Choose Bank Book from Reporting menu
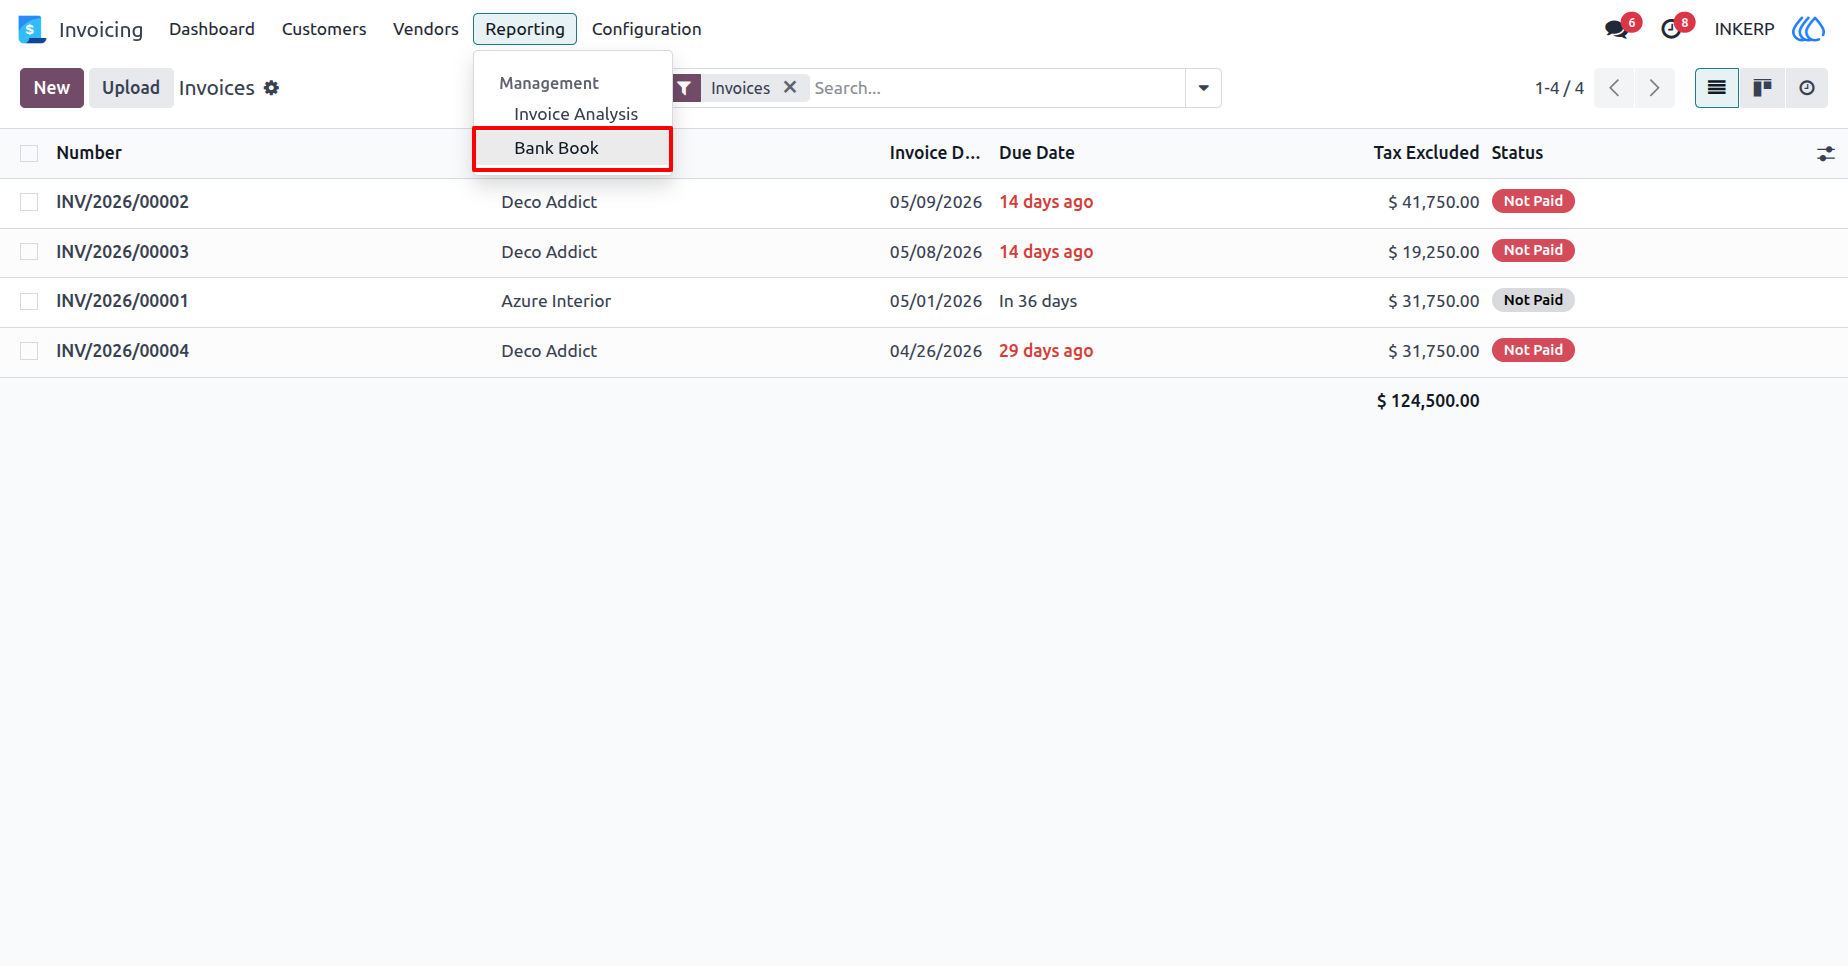This screenshot has height=966, width=1848. [x=572, y=148]
